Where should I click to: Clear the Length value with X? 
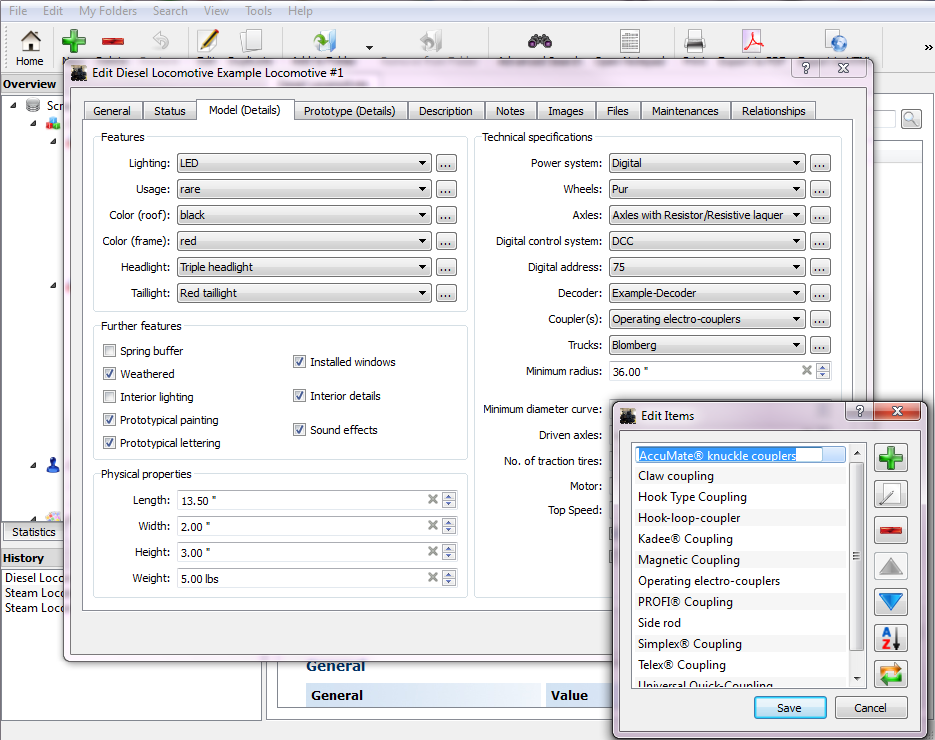433,500
